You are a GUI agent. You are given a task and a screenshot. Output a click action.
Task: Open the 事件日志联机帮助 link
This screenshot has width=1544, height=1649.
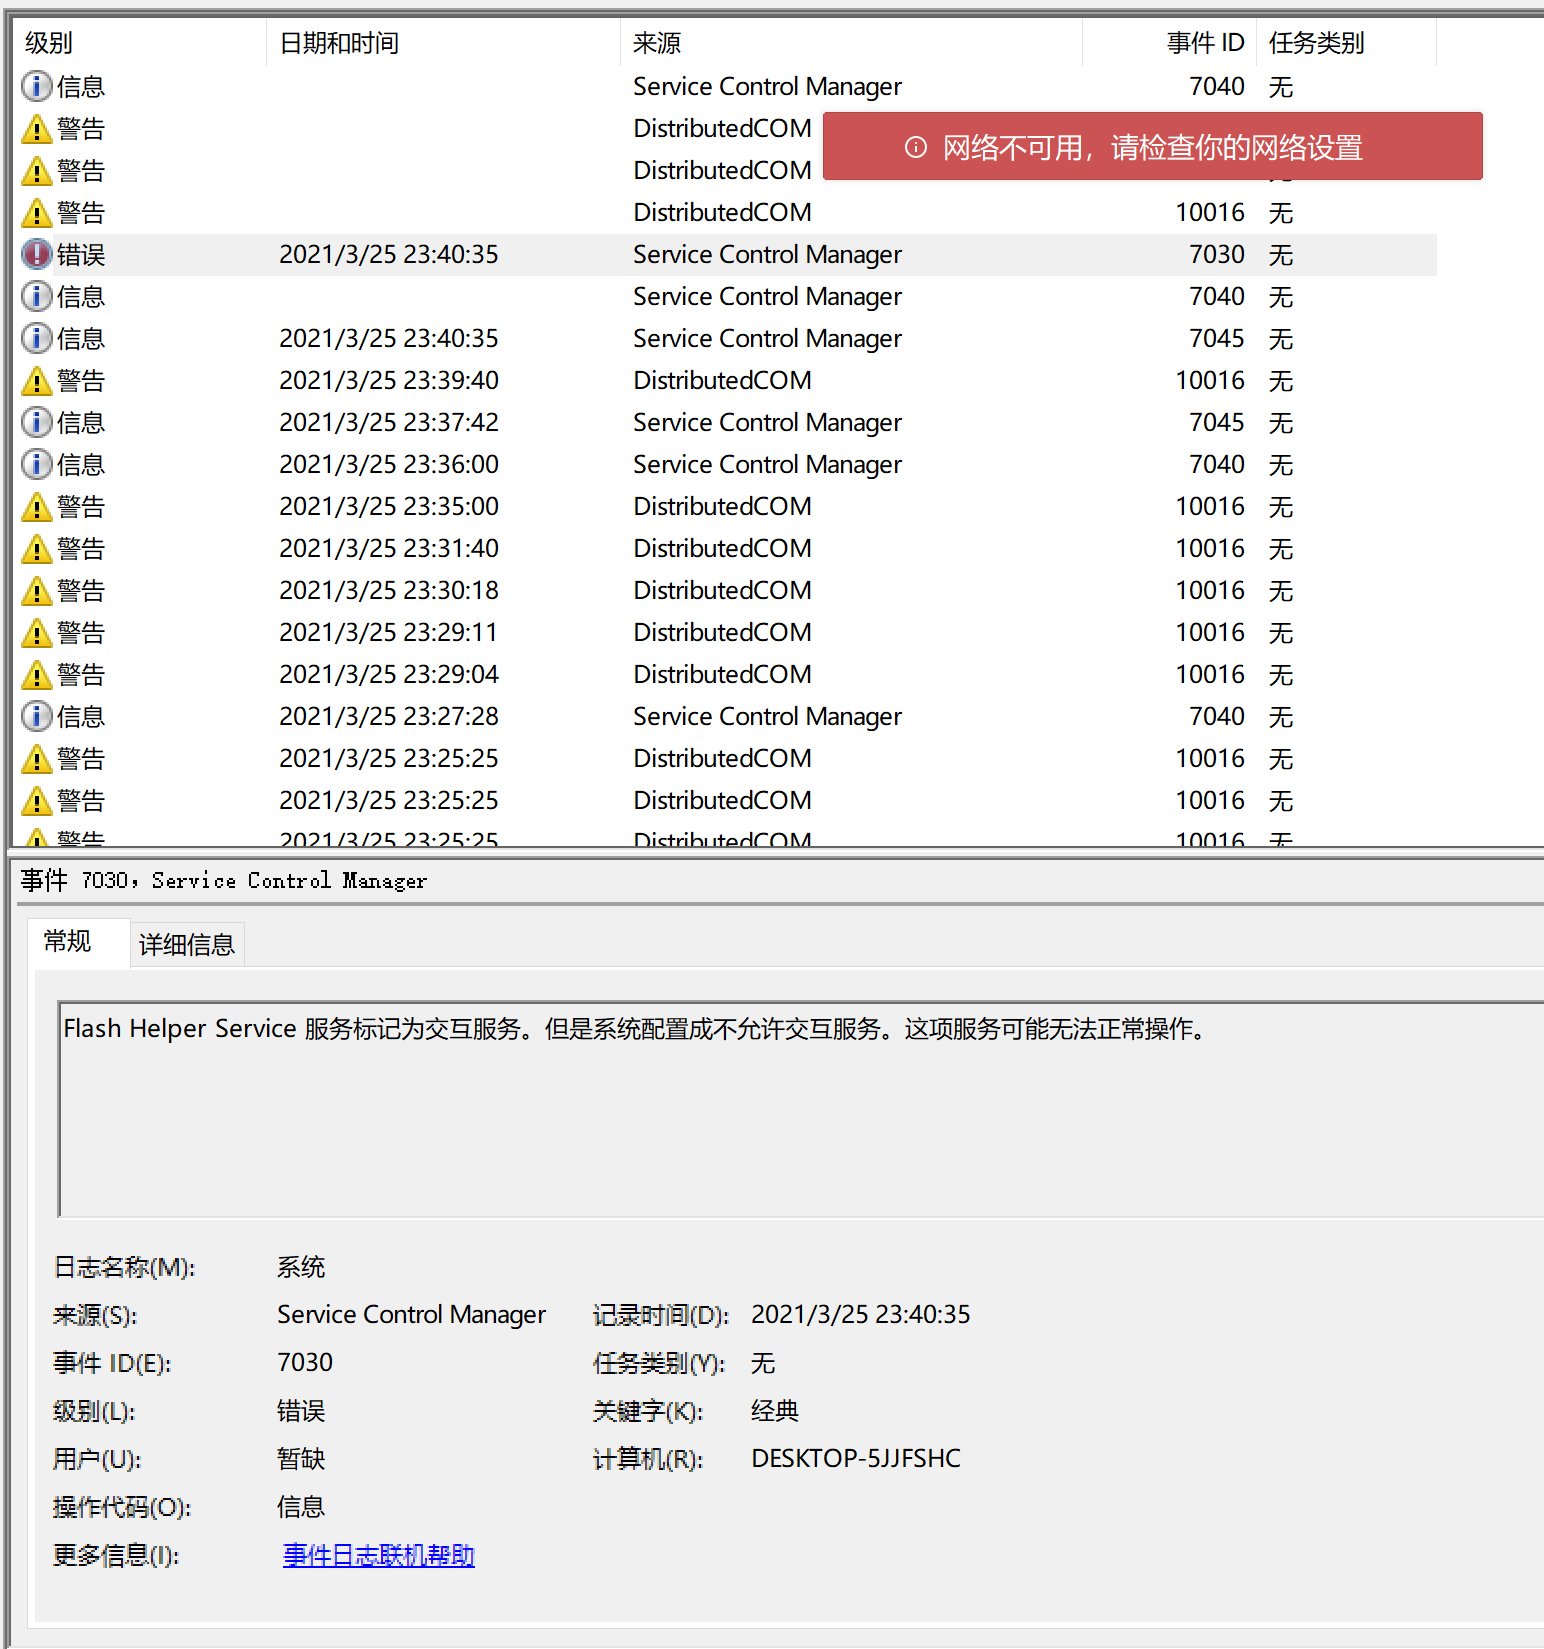[x=378, y=1555]
